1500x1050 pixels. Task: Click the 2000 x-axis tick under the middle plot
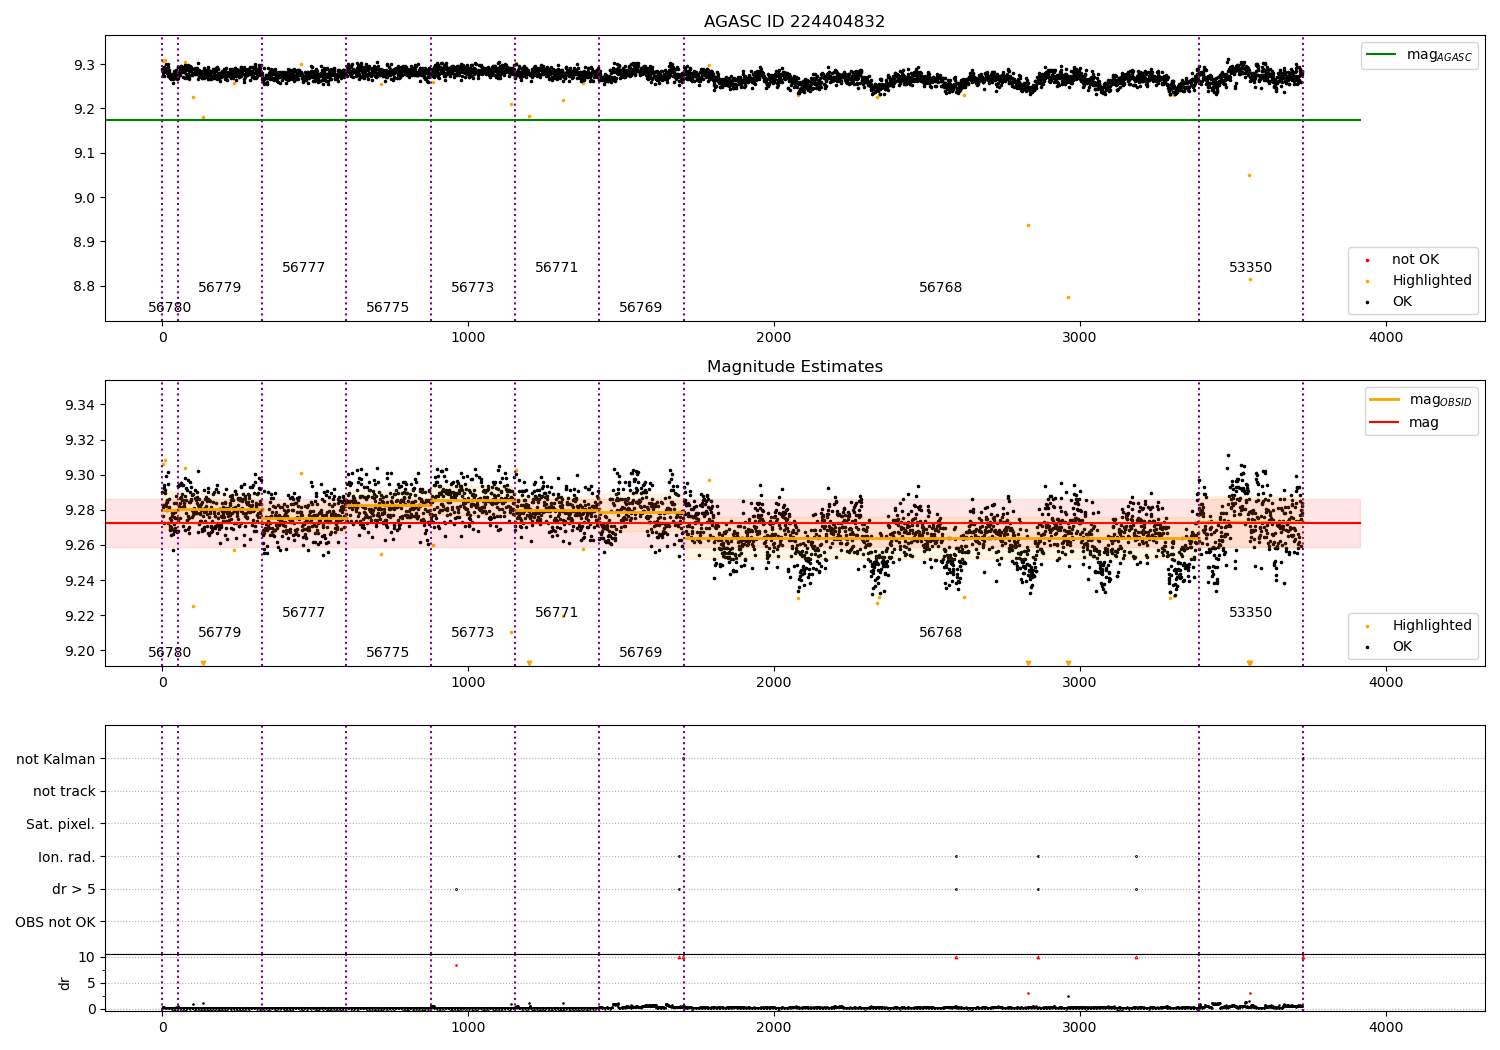[x=774, y=682]
